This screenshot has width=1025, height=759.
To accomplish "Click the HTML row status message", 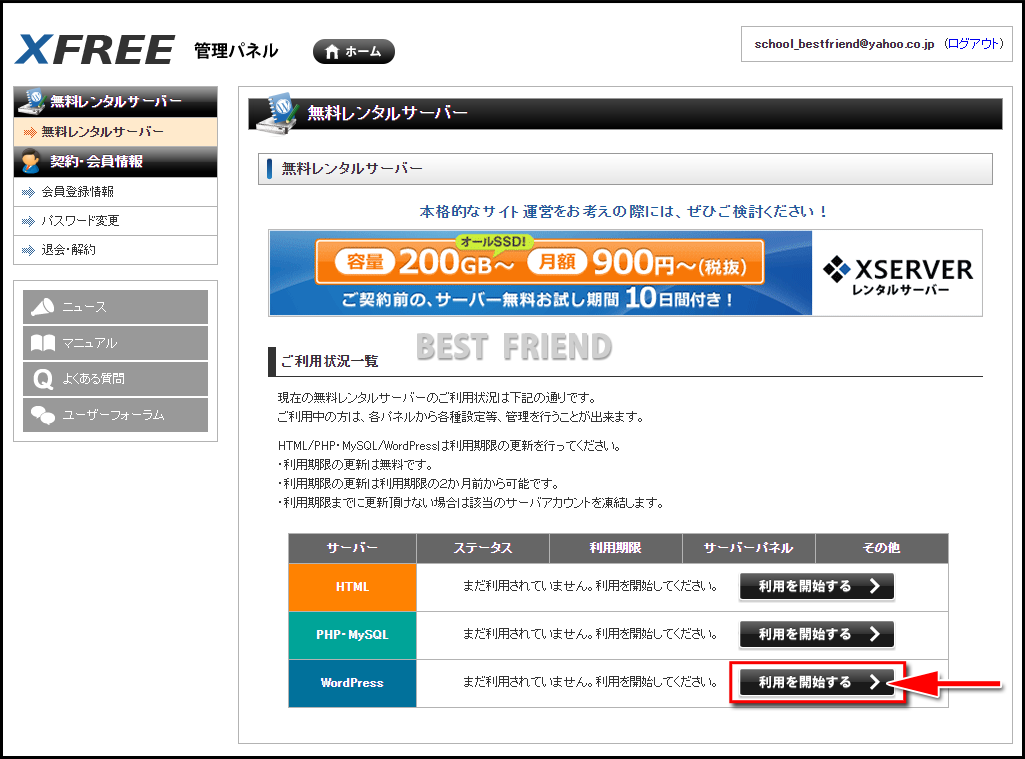I will (x=590, y=586).
